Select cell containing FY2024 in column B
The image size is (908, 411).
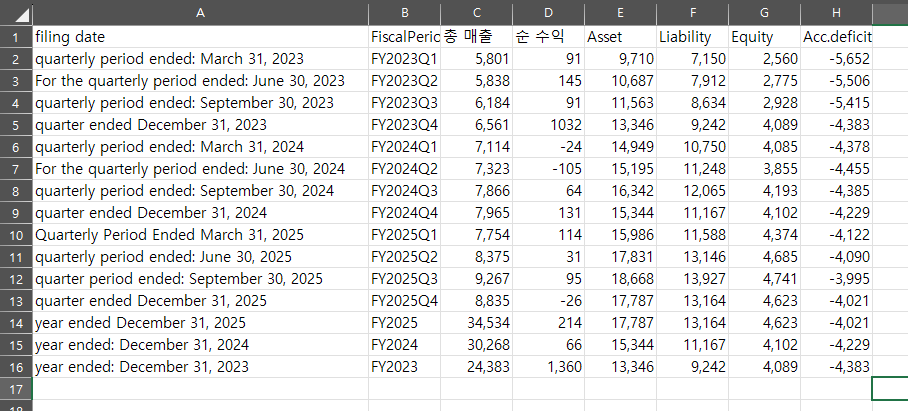pyautogui.click(x=404, y=345)
